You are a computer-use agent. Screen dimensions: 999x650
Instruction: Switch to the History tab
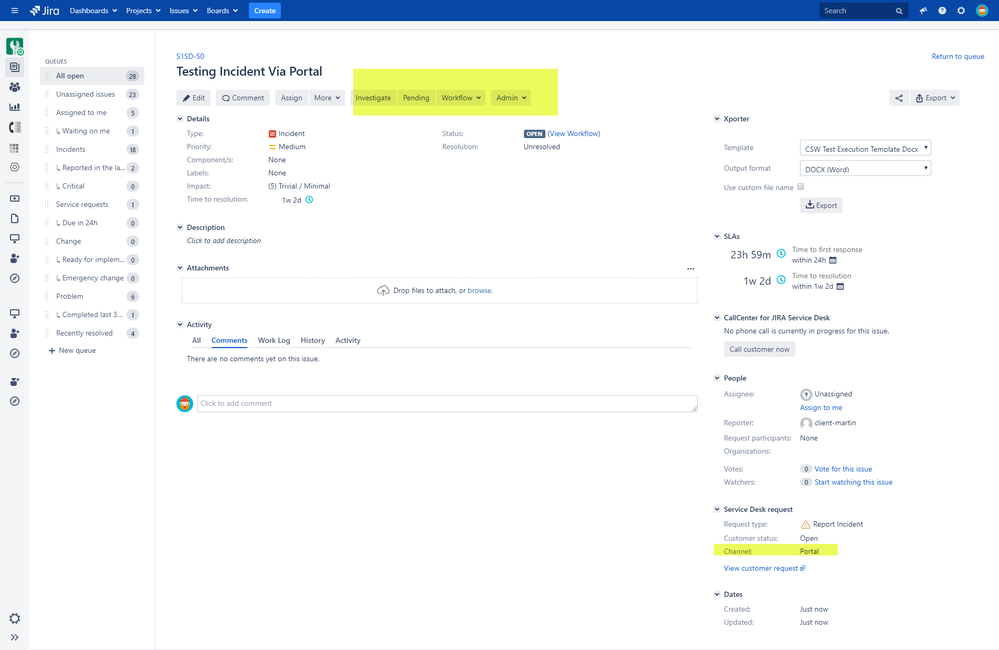click(313, 340)
